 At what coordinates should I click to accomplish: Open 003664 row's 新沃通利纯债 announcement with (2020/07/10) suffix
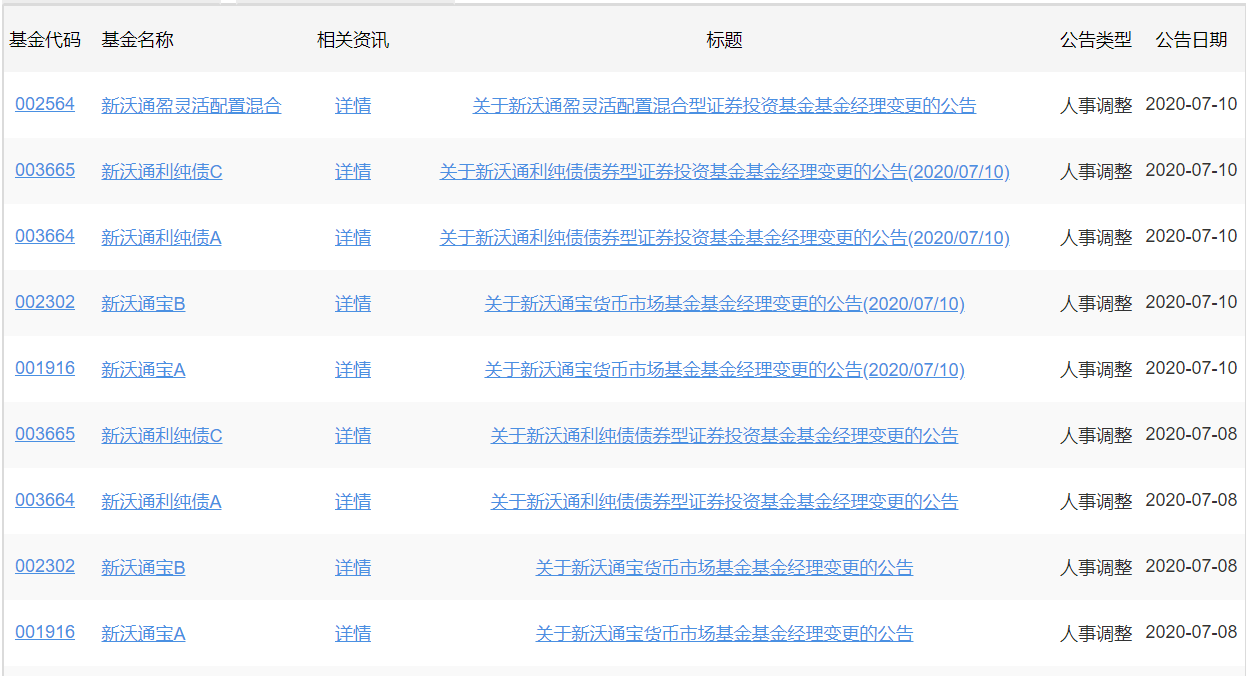pyautogui.click(x=724, y=237)
